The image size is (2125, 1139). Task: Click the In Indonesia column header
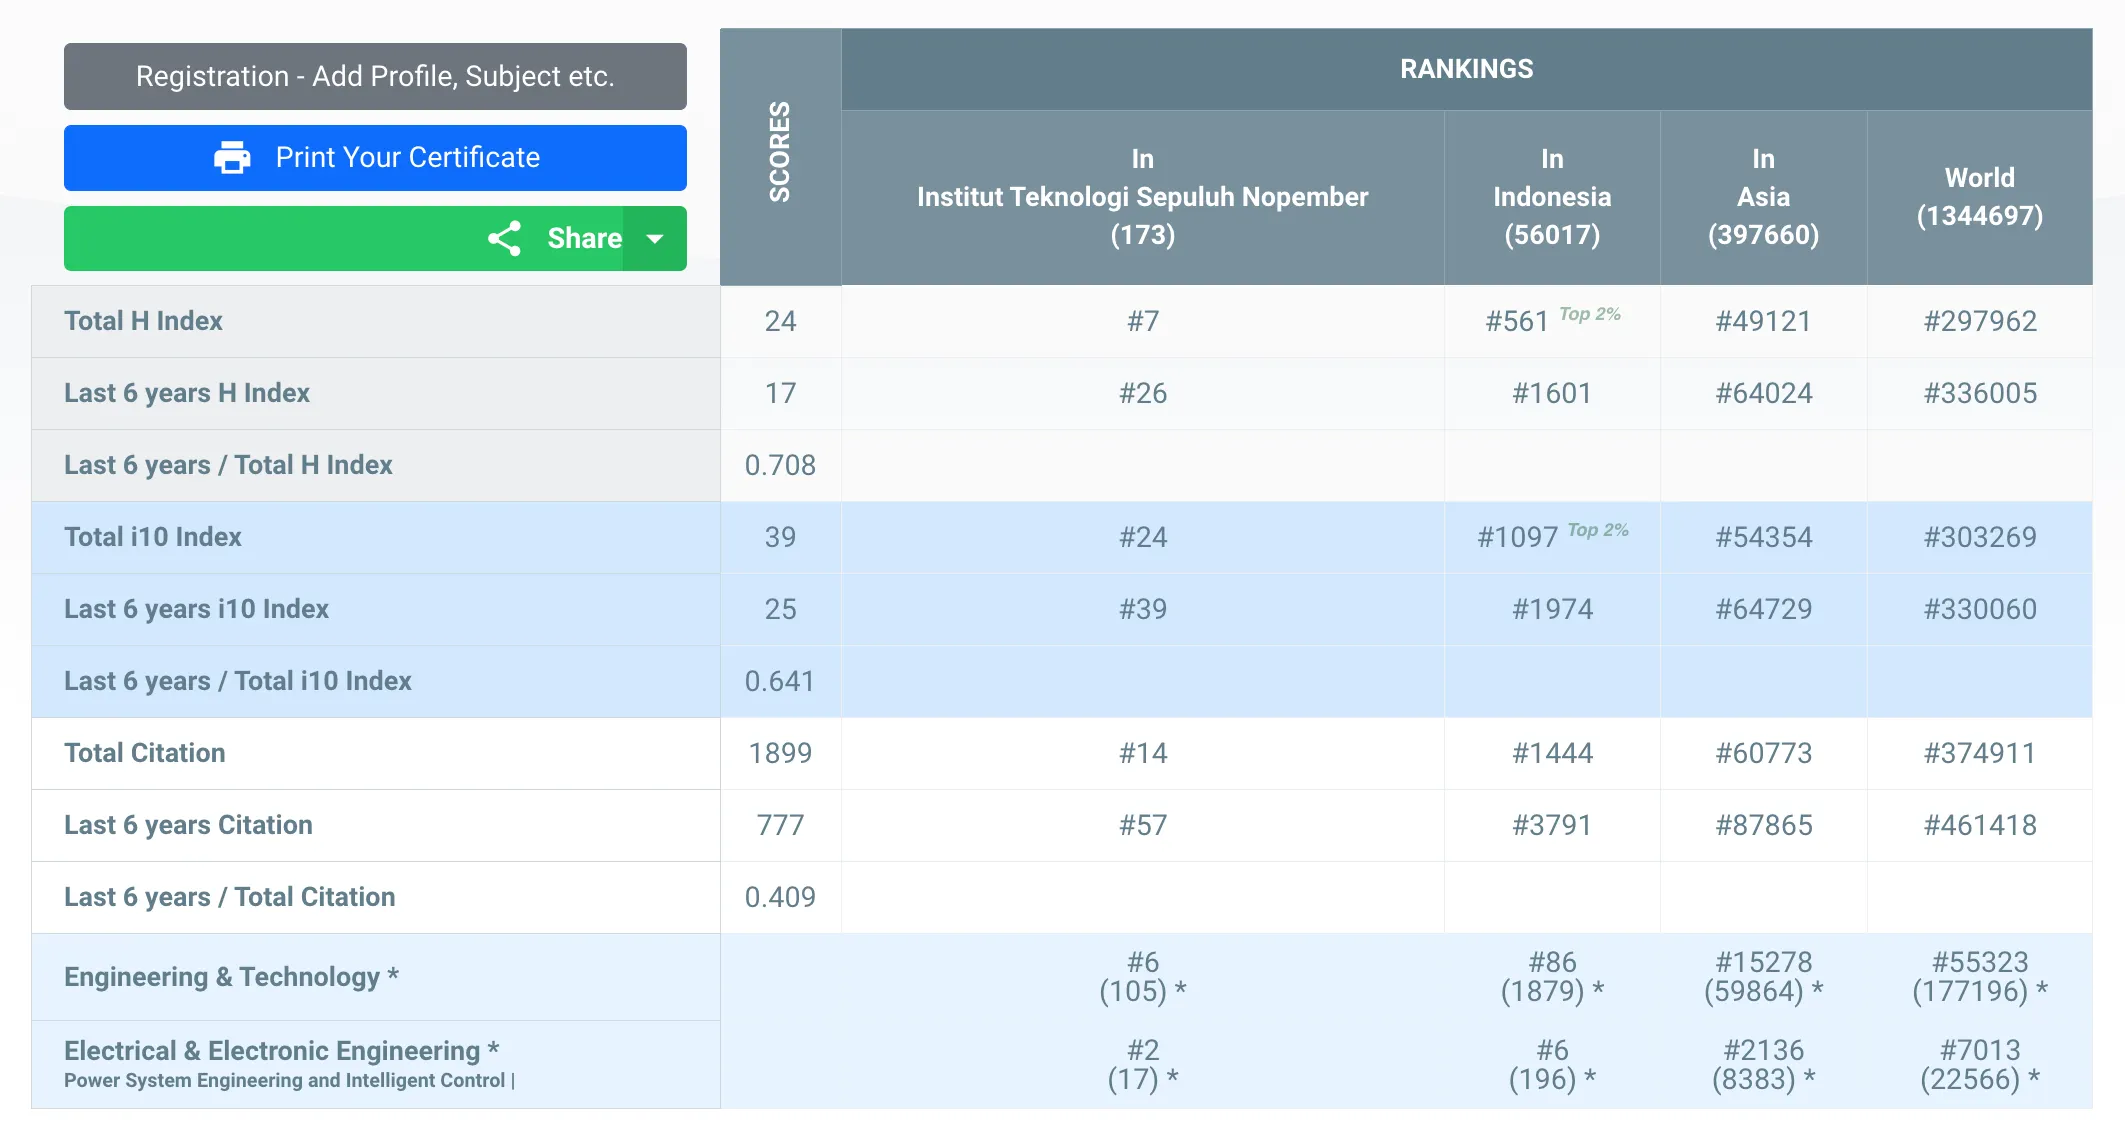pyautogui.click(x=1552, y=197)
